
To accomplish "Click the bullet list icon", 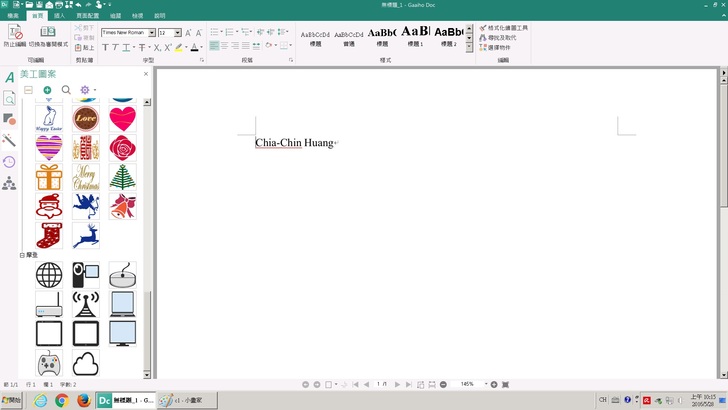I will (214, 32).
